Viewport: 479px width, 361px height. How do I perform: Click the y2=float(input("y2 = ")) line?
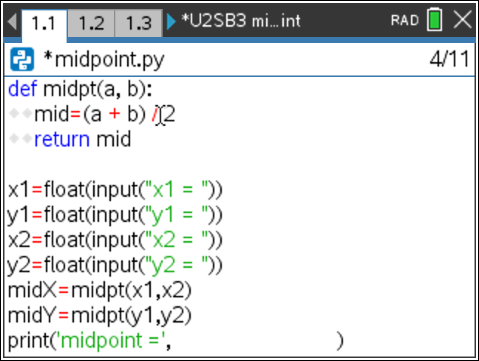[x=115, y=265]
